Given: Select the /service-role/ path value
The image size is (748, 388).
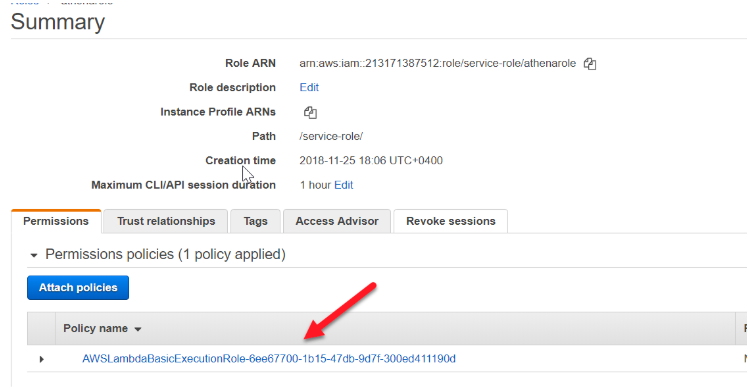Looking at the screenshot, I should tap(331, 136).
